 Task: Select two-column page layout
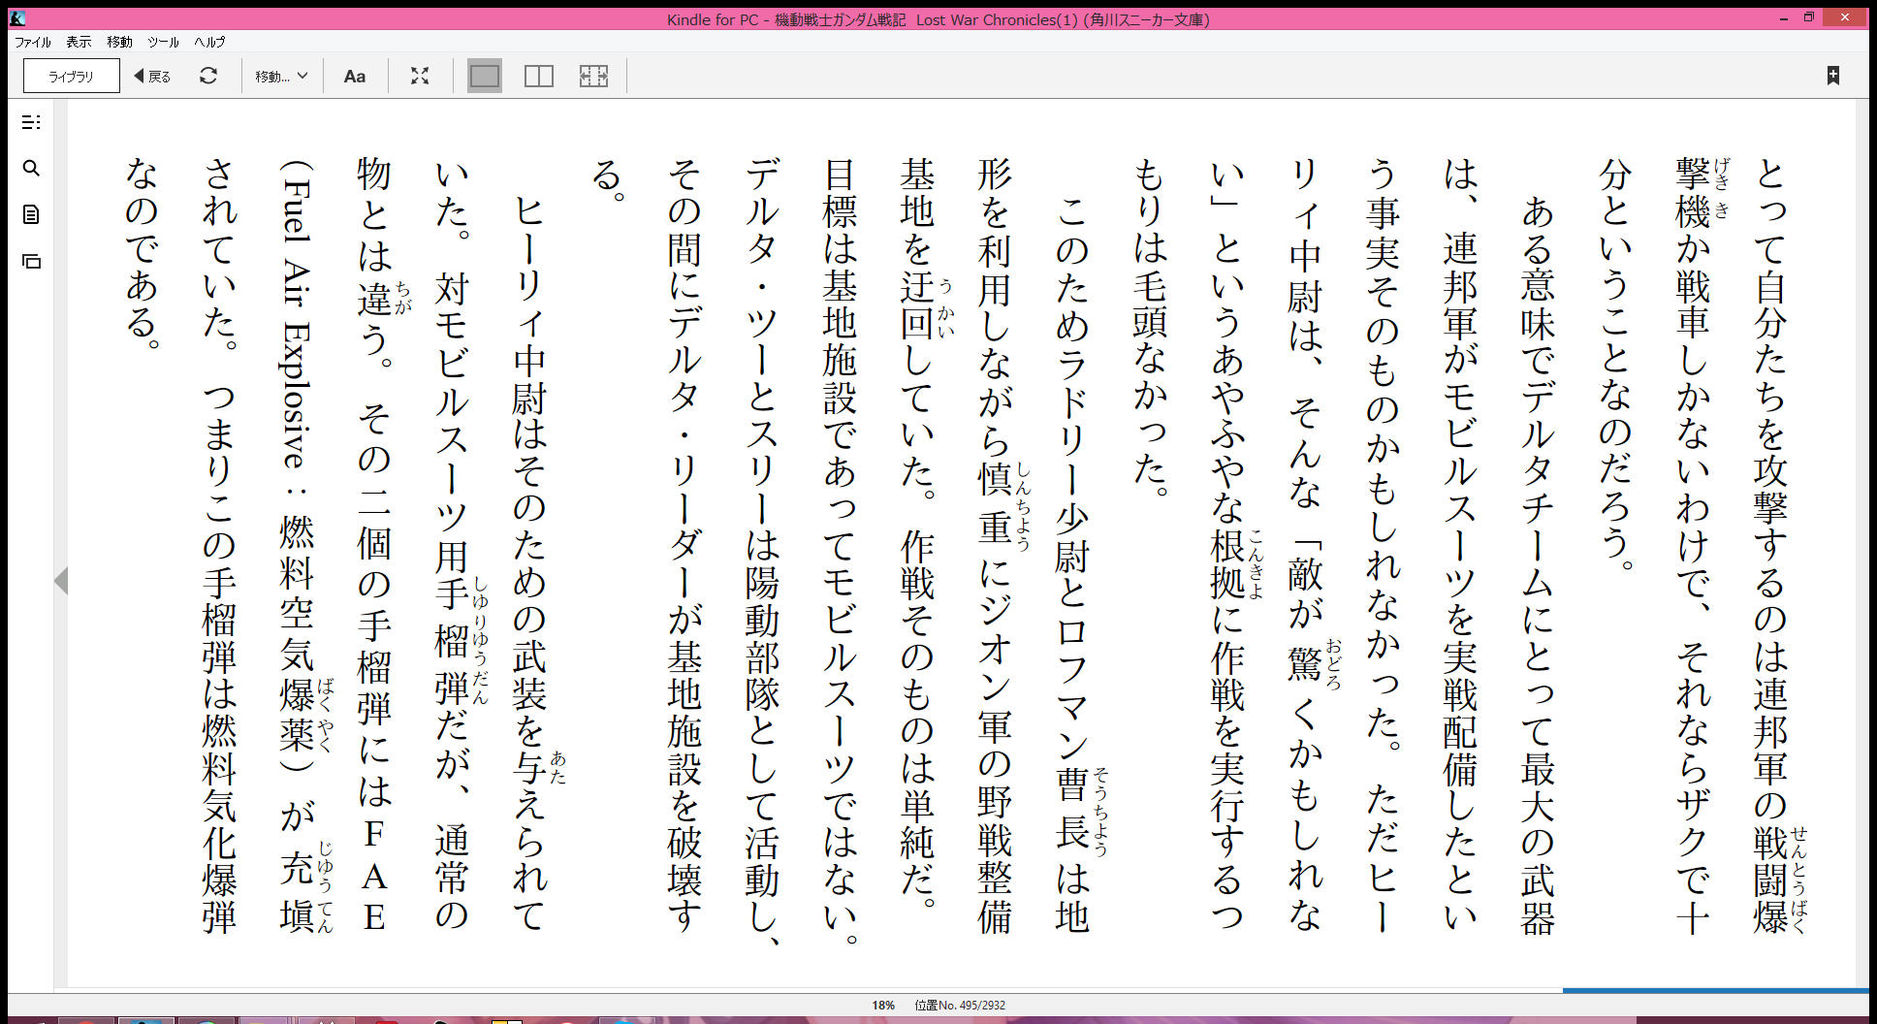point(539,76)
